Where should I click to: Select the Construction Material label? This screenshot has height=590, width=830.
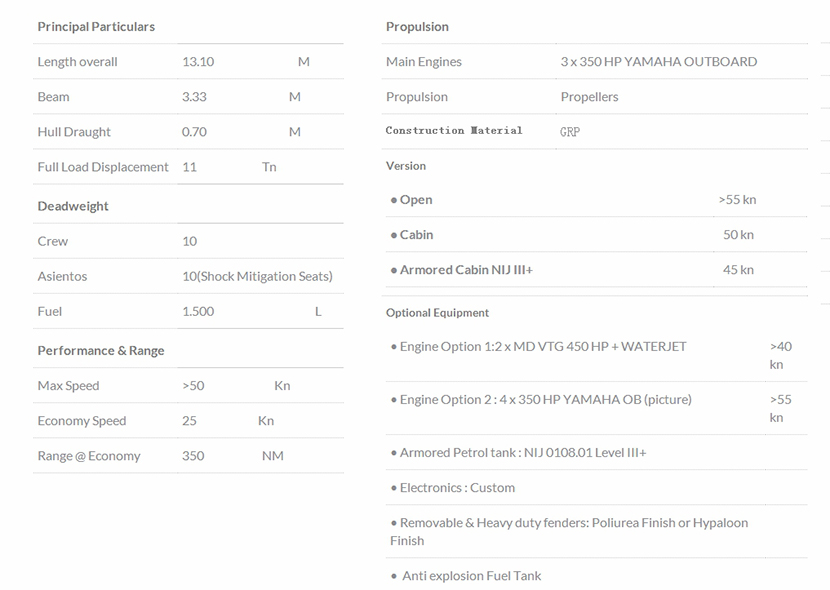pyautogui.click(x=454, y=131)
